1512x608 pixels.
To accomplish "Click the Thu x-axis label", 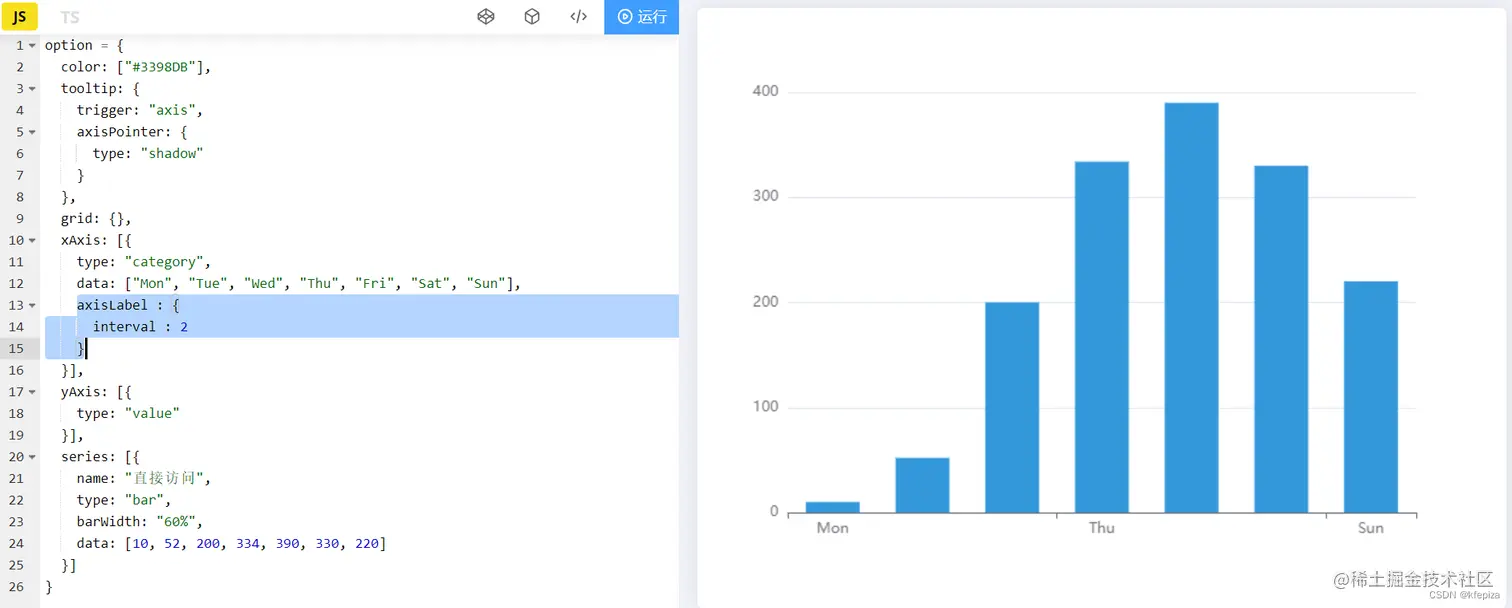I will pyautogui.click(x=1102, y=528).
